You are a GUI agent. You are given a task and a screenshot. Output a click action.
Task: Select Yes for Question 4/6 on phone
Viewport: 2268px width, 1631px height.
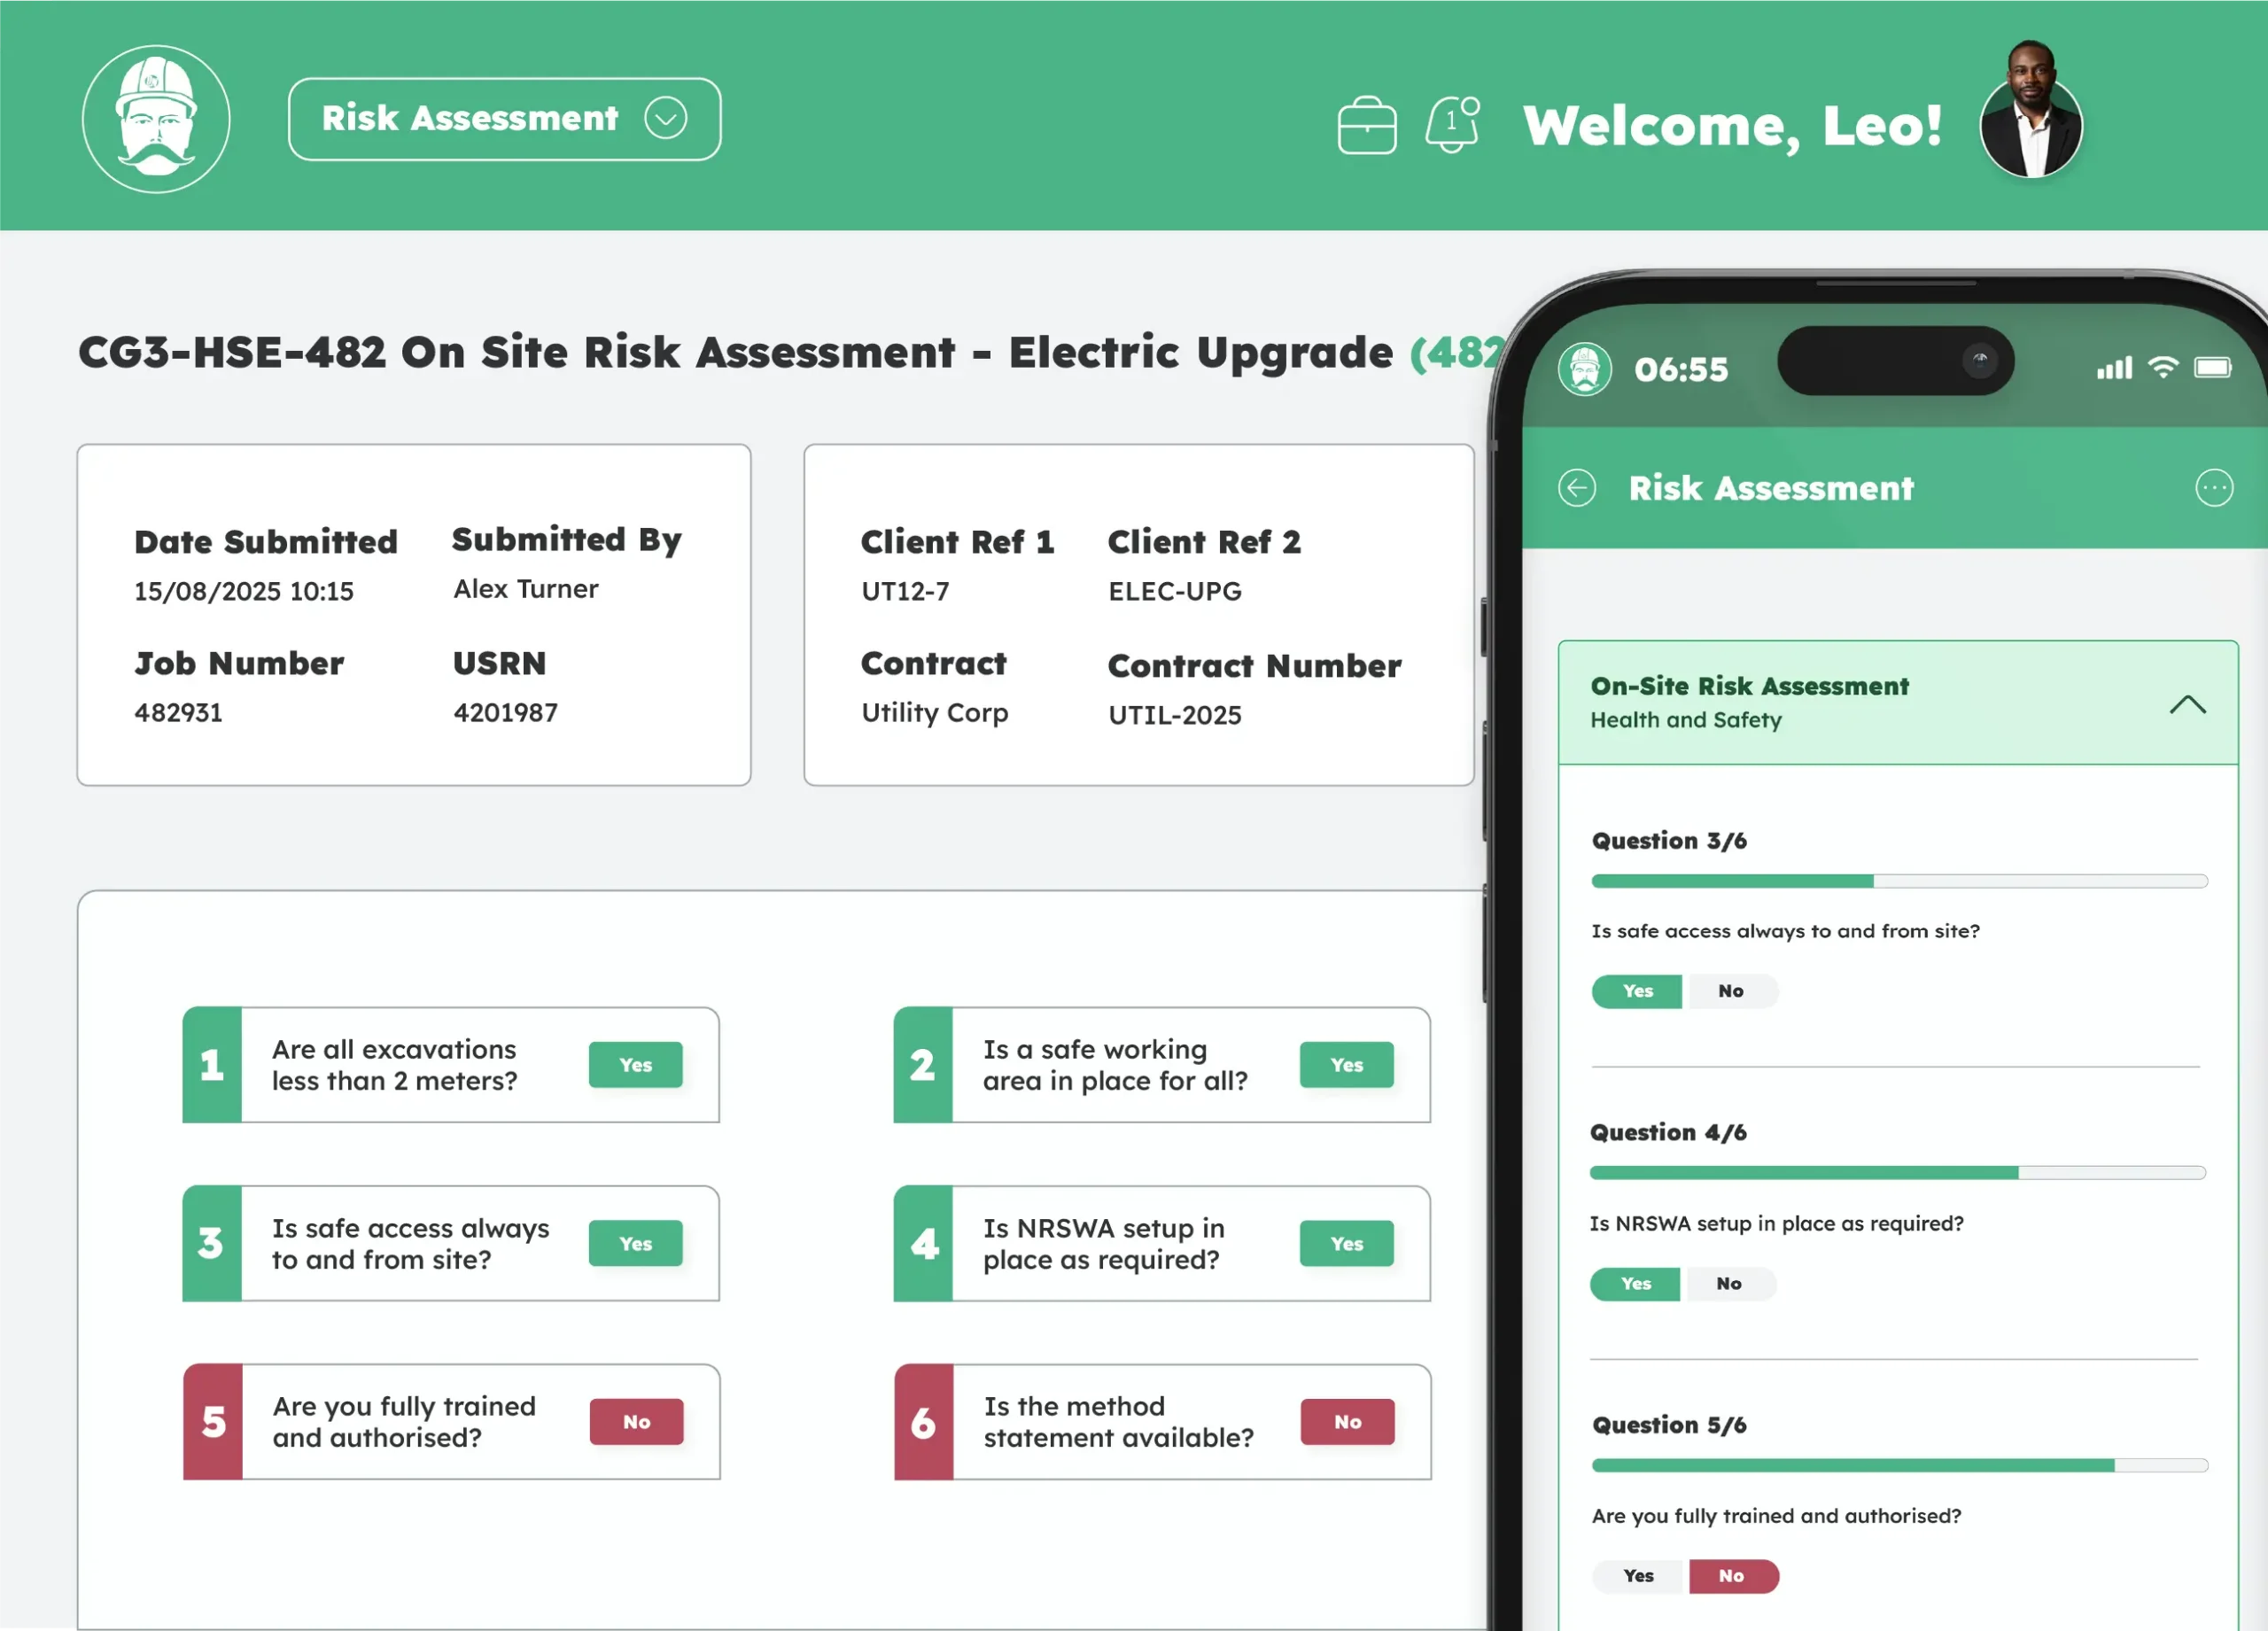click(x=1635, y=1283)
